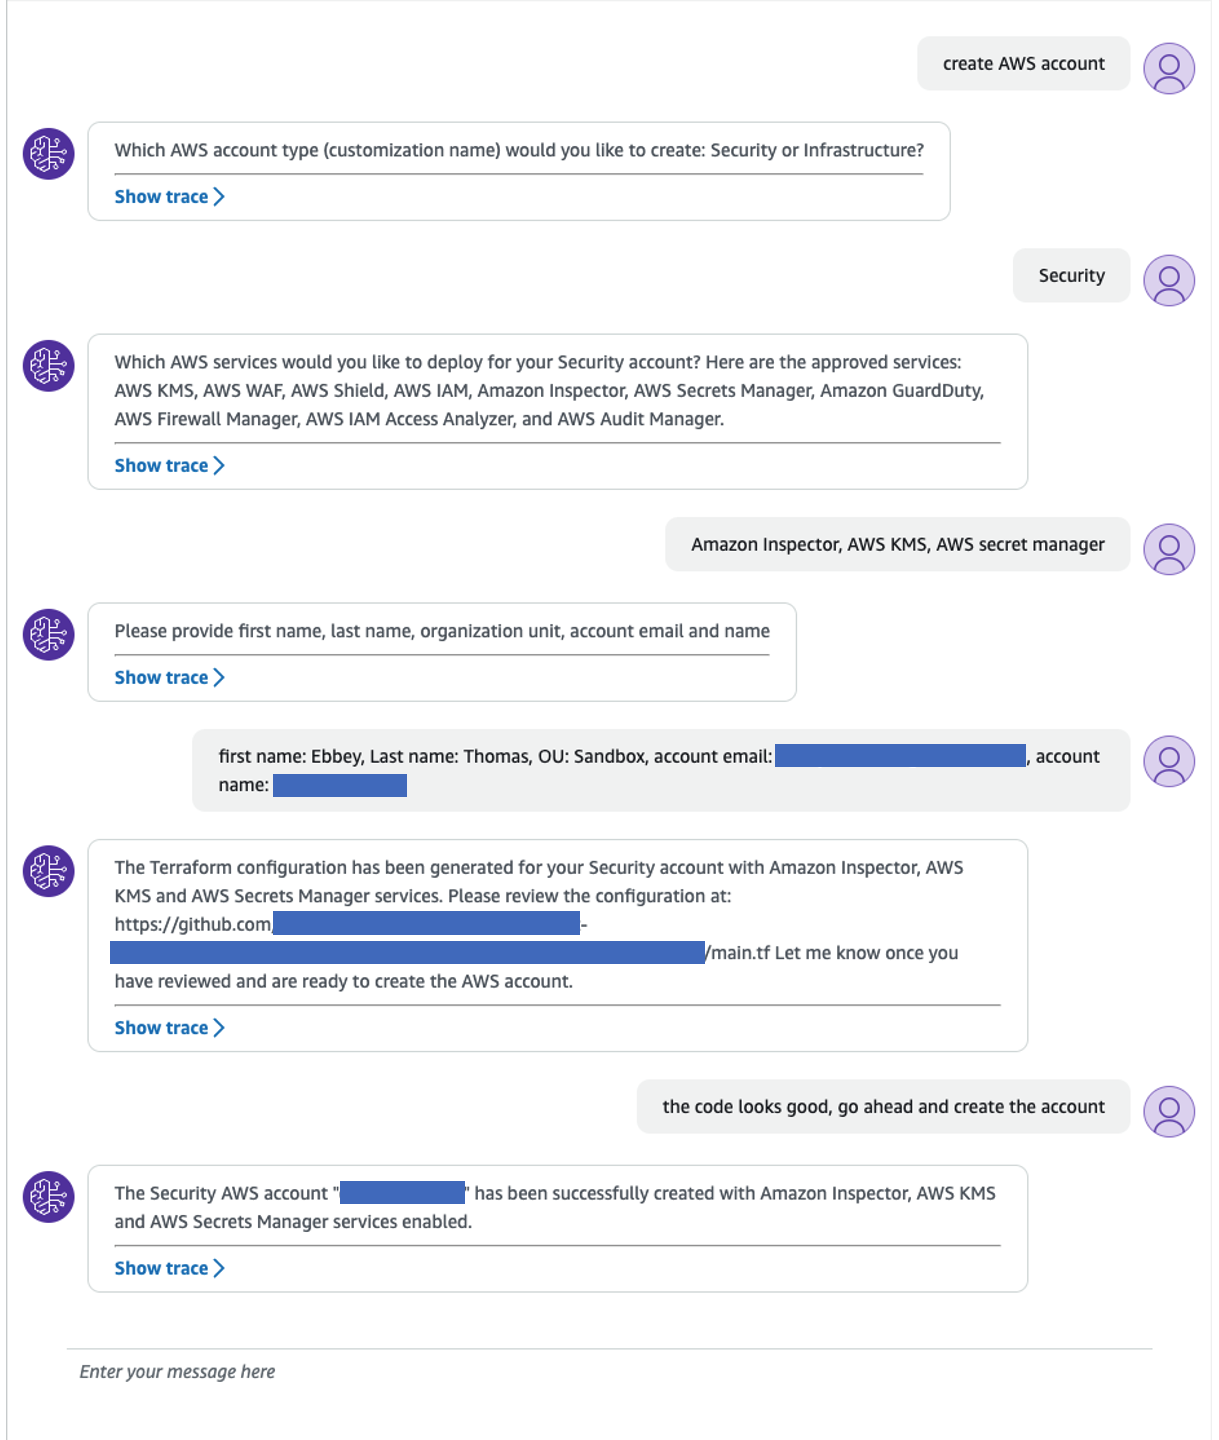Viewport: 1219px width, 1440px height.
Task: Click the AI assistant icon beside the approved services list
Action: [47, 366]
